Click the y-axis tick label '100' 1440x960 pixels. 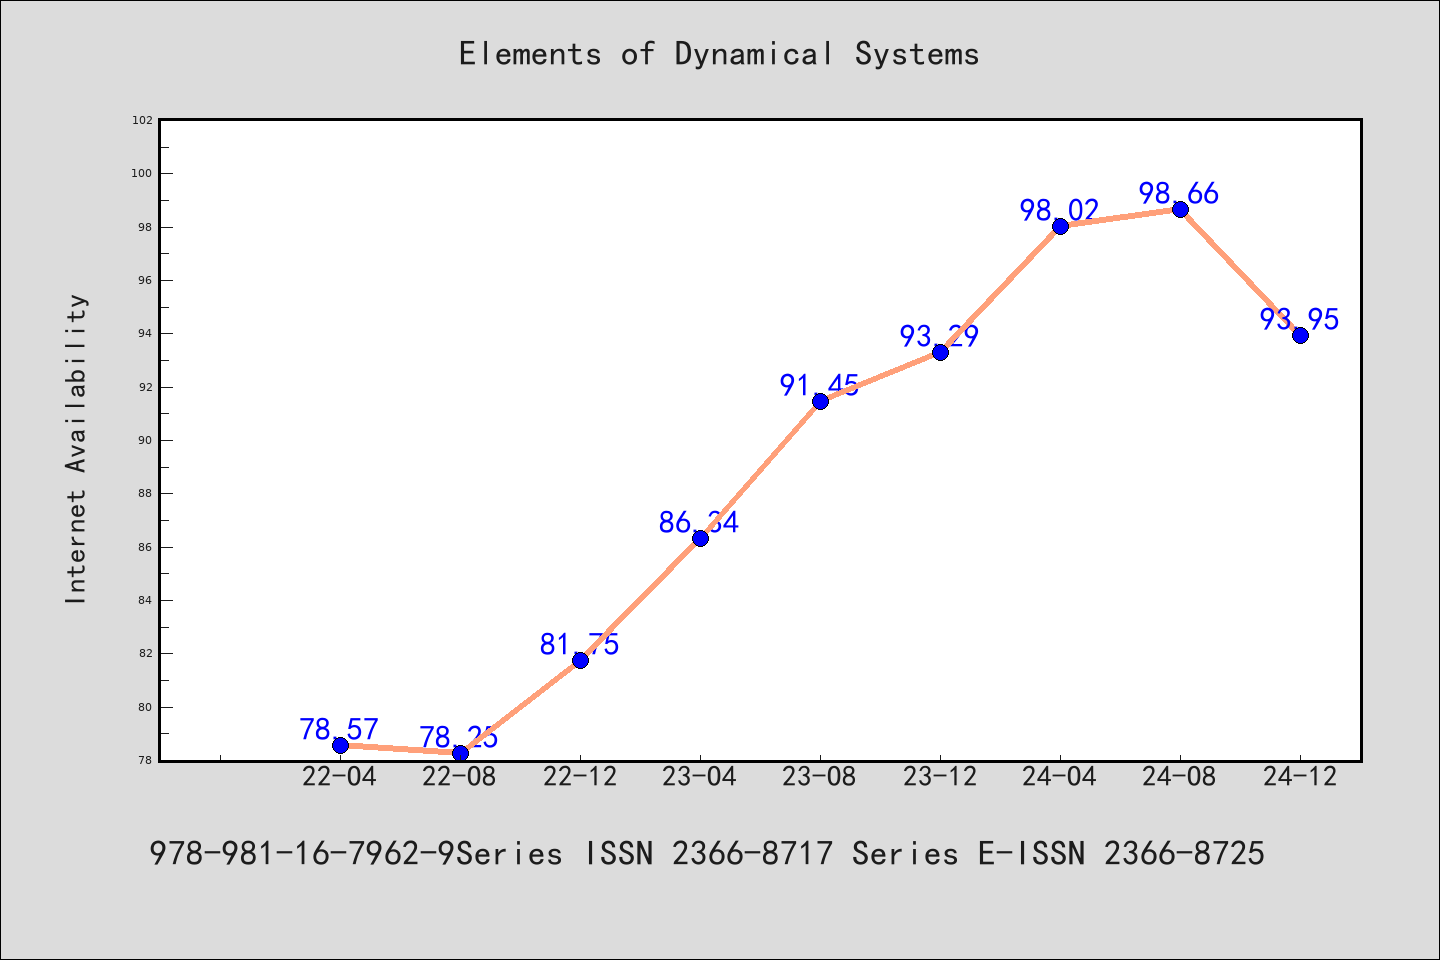[x=143, y=173]
